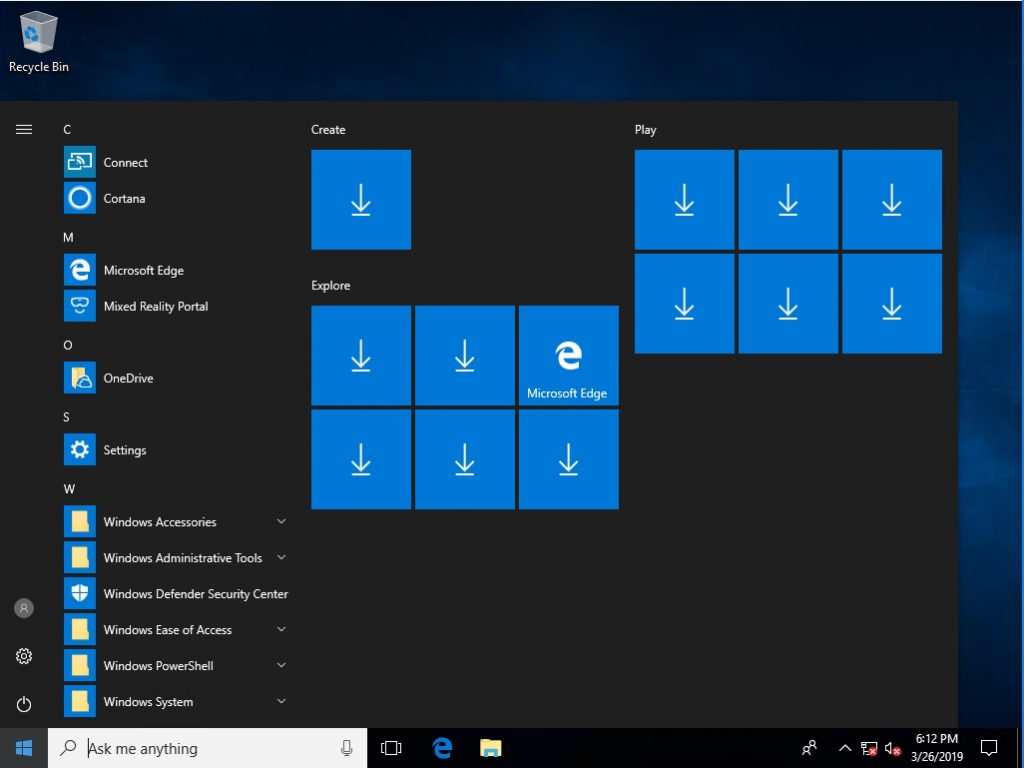This screenshot has width=1024, height=768.
Task: Launch Cortana from the app list
Action: [80, 198]
